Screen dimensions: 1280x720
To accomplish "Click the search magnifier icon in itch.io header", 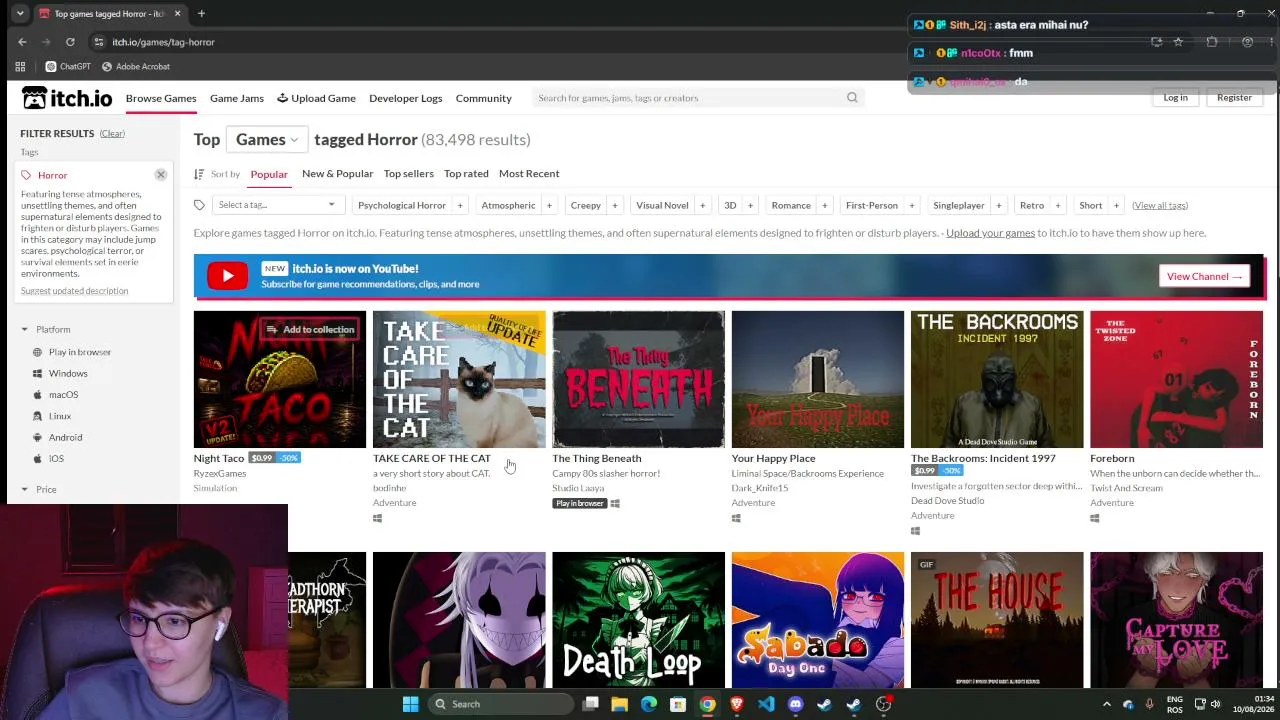I will pos(852,98).
